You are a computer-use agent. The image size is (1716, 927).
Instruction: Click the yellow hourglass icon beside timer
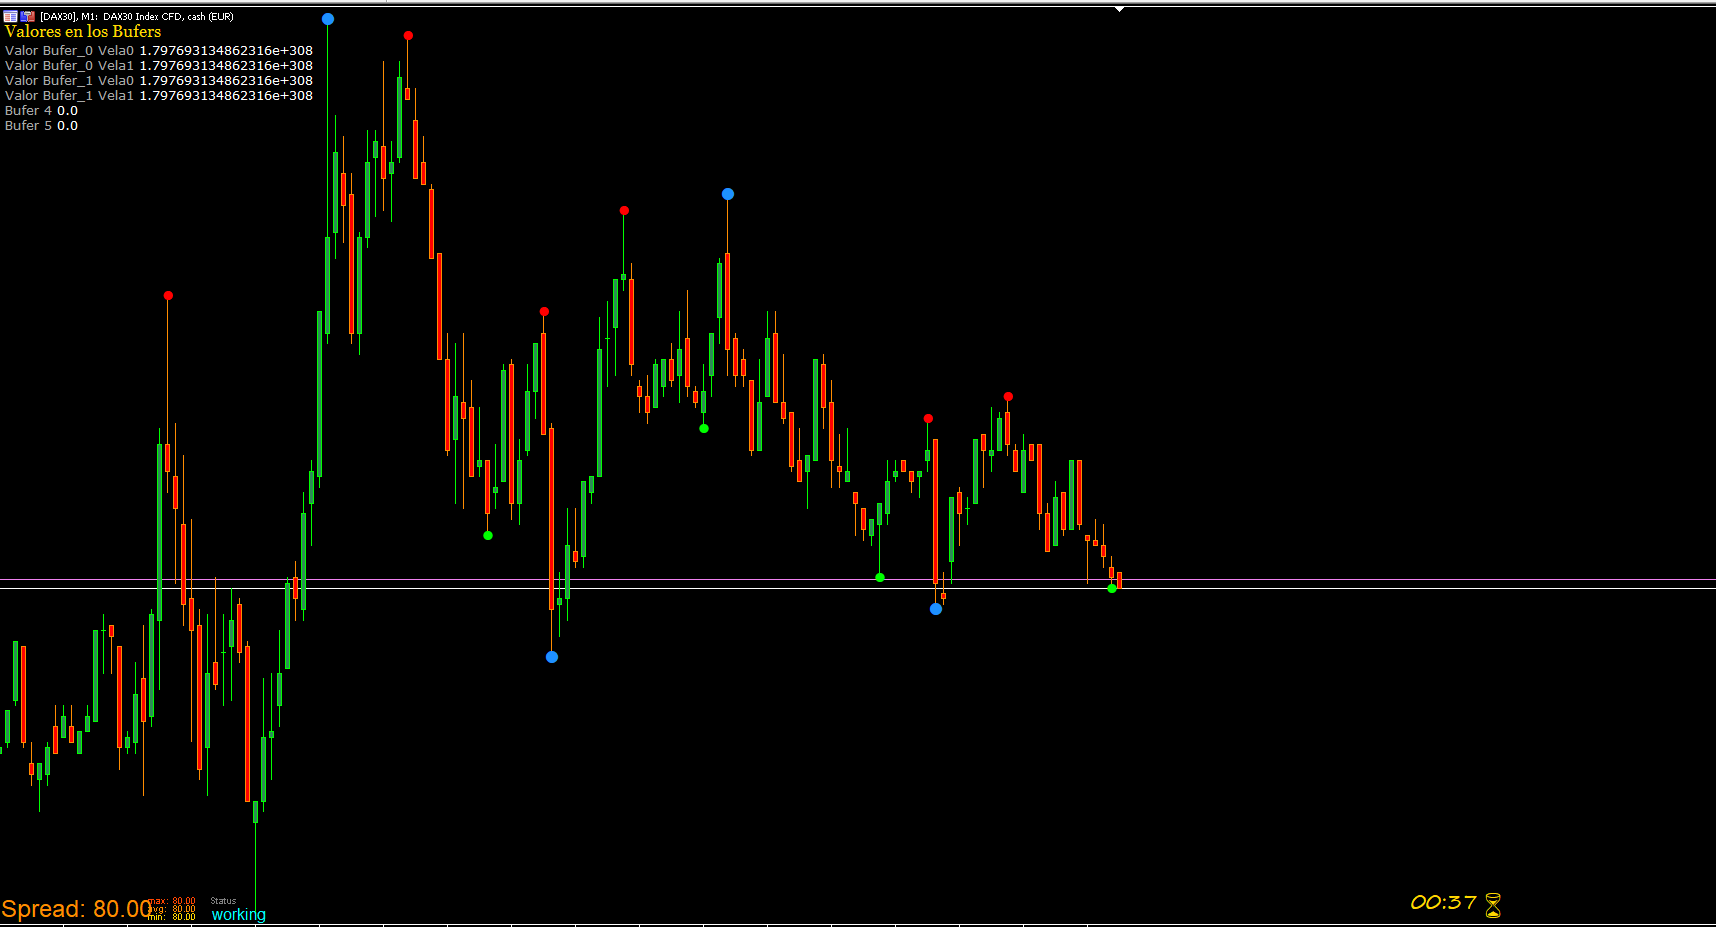click(1493, 905)
